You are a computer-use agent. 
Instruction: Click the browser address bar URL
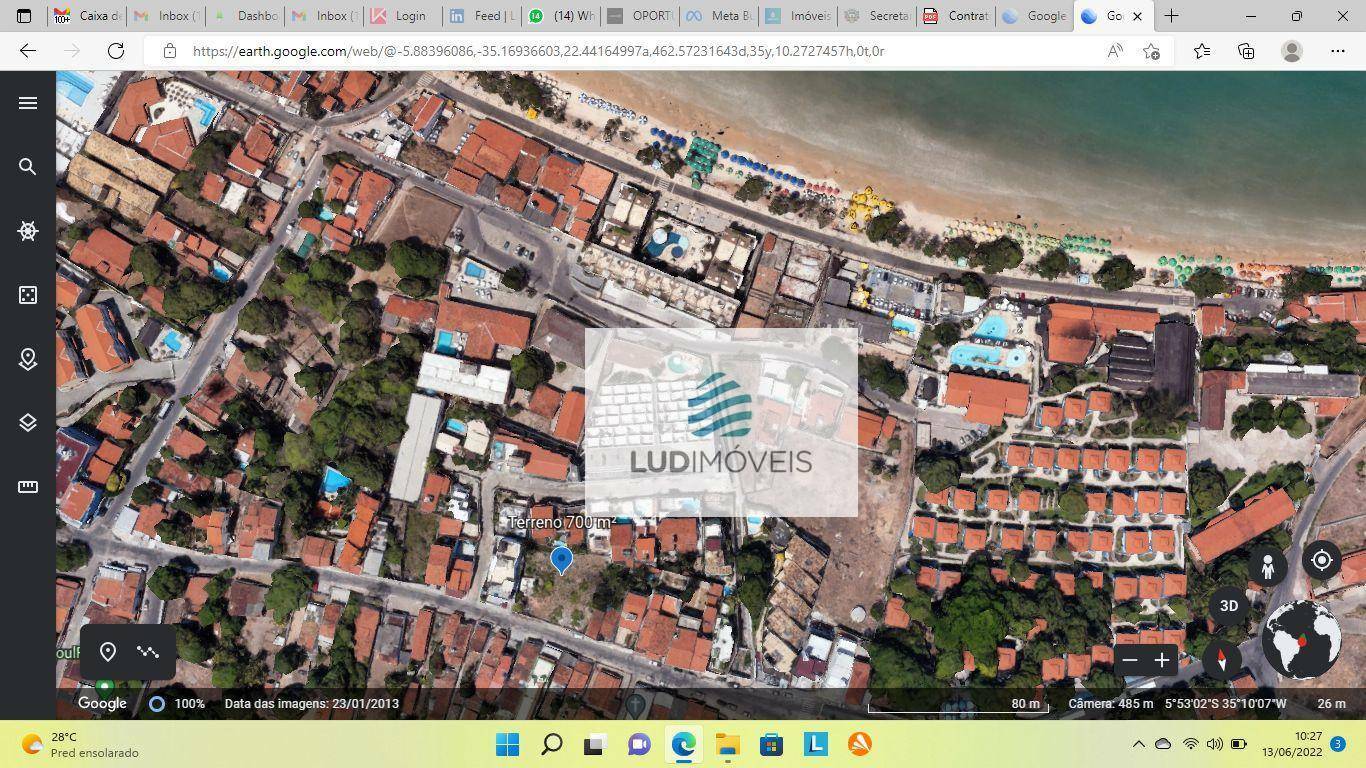point(538,51)
